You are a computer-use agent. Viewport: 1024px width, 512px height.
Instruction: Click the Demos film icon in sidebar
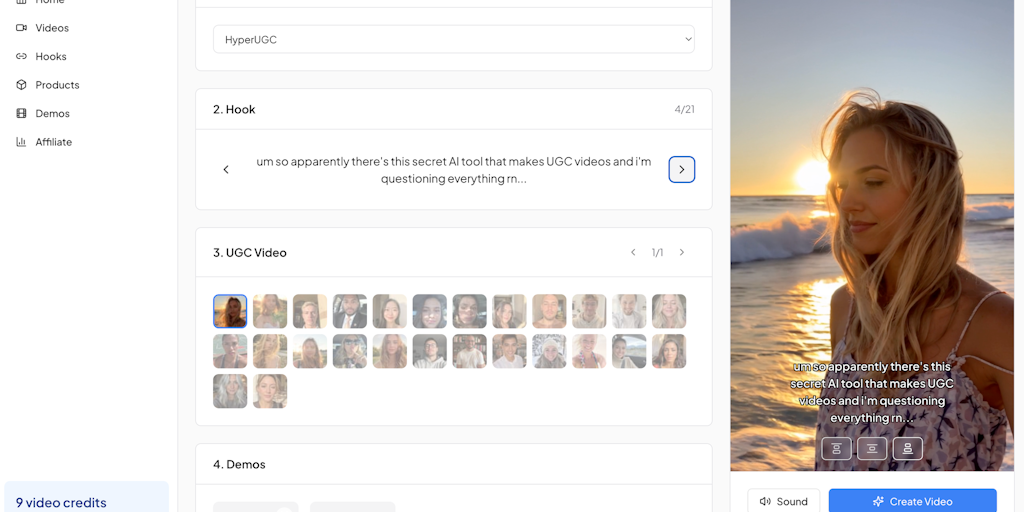[x=22, y=114]
